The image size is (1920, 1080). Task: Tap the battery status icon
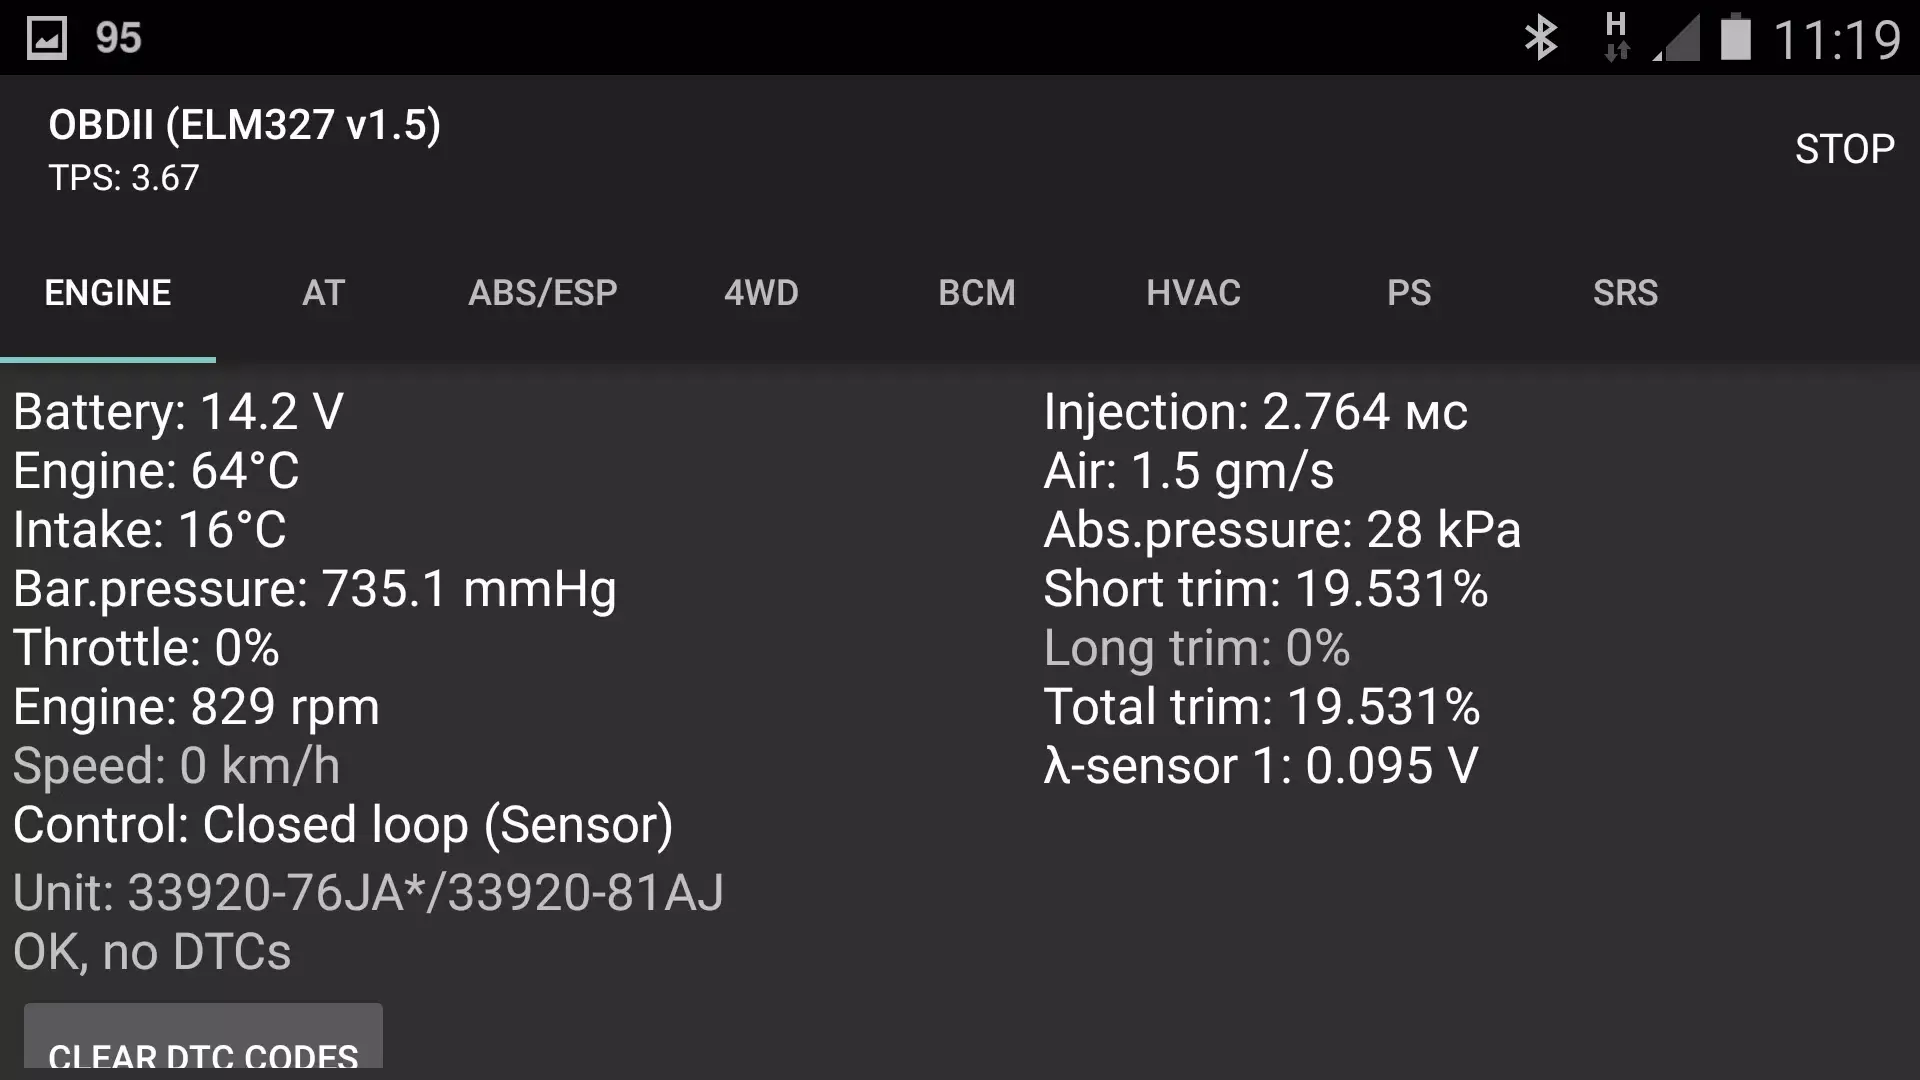[x=1736, y=36]
